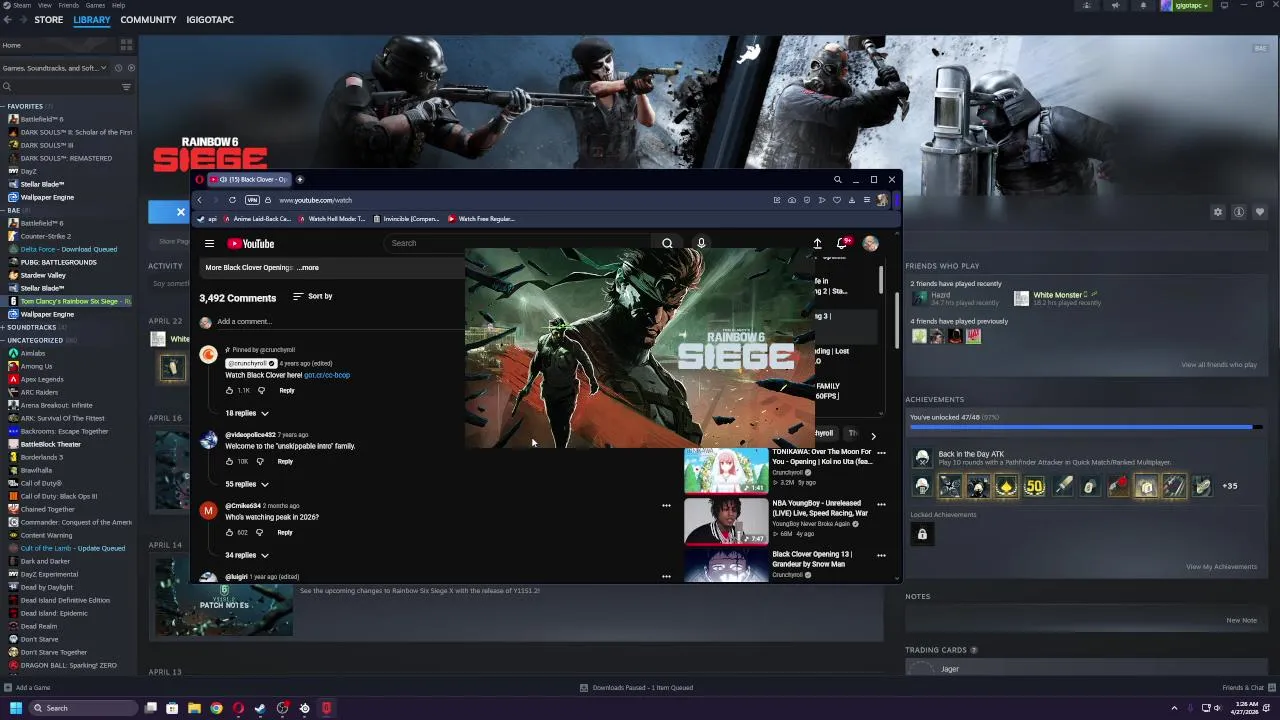Reload the YouTube page in Opera
The image size is (1280, 720).
[232, 200]
